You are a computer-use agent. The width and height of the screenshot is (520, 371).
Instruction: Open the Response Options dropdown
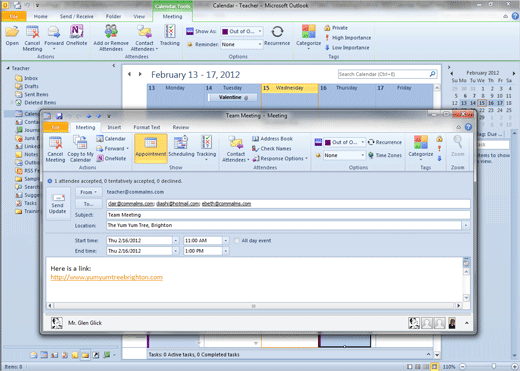[280, 159]
